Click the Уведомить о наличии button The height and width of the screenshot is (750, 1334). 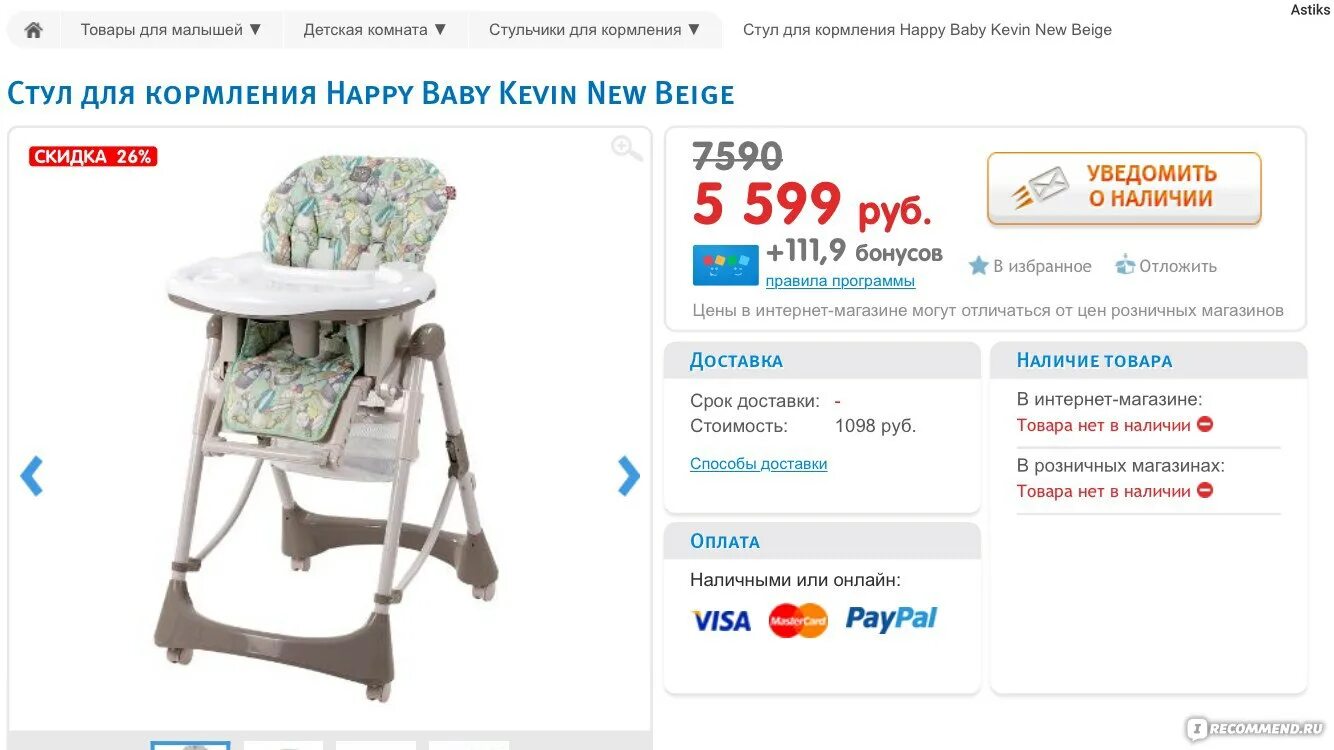(1124, 188)
